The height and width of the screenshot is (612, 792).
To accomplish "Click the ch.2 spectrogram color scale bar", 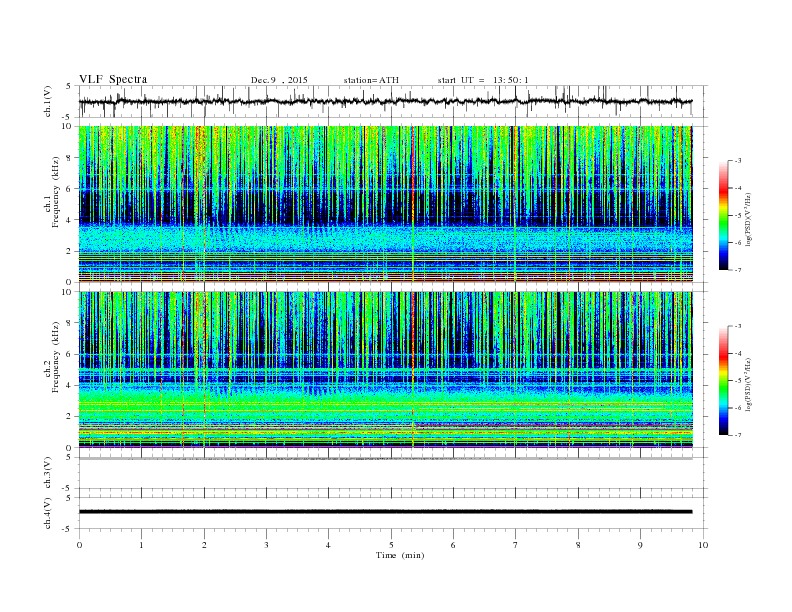I will tap(723, 381).
